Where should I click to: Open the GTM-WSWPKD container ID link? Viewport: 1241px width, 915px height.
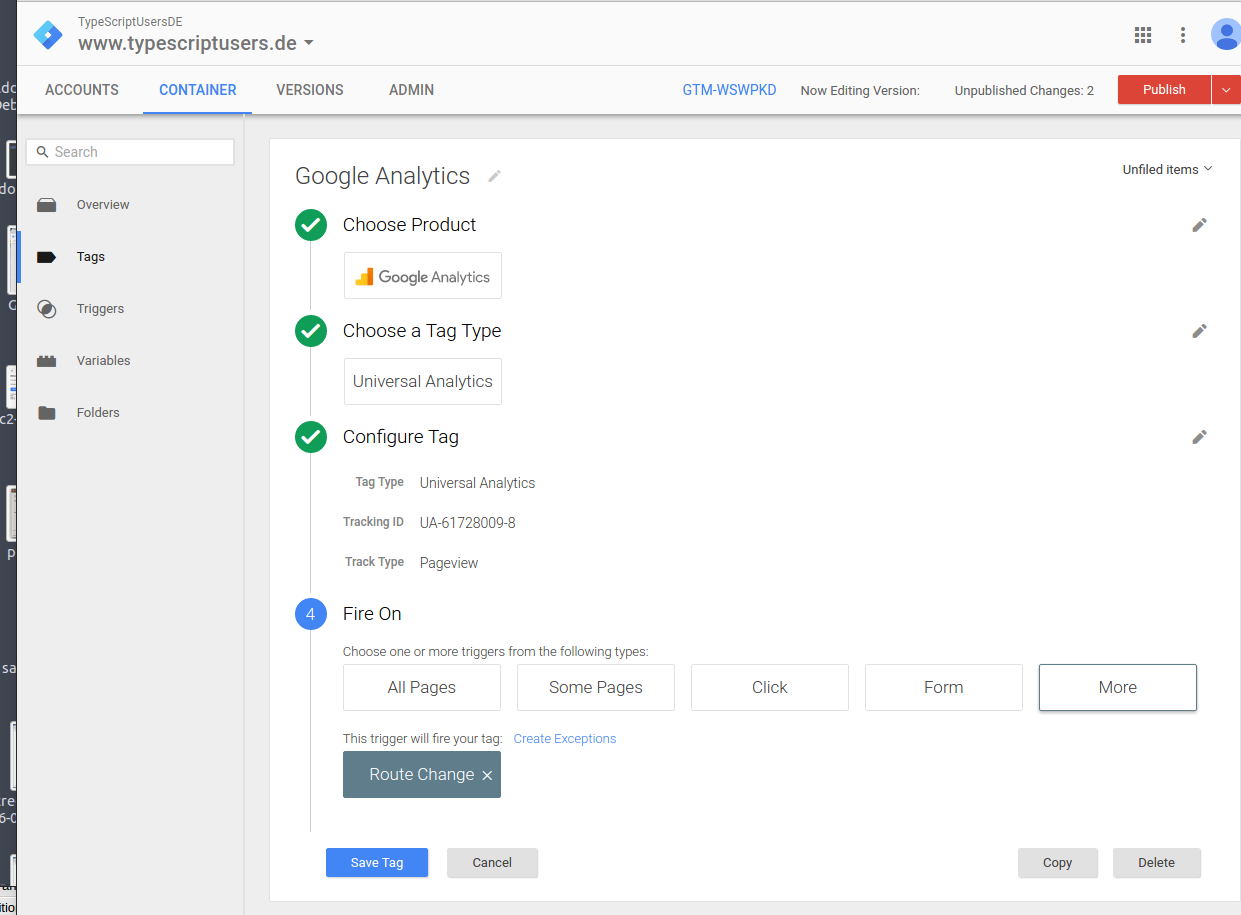click(x=729, y=90)
